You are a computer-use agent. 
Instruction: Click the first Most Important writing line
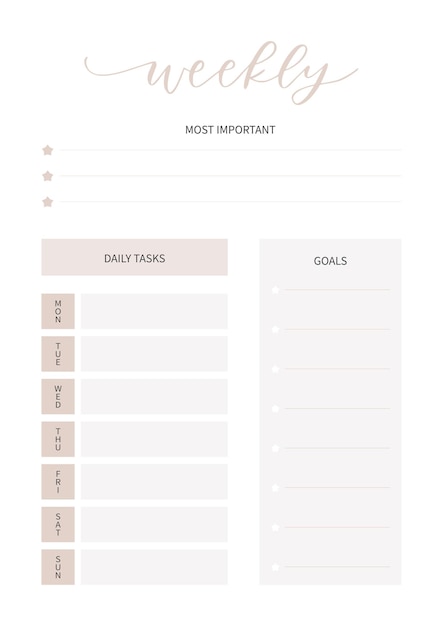click(230, 150)
